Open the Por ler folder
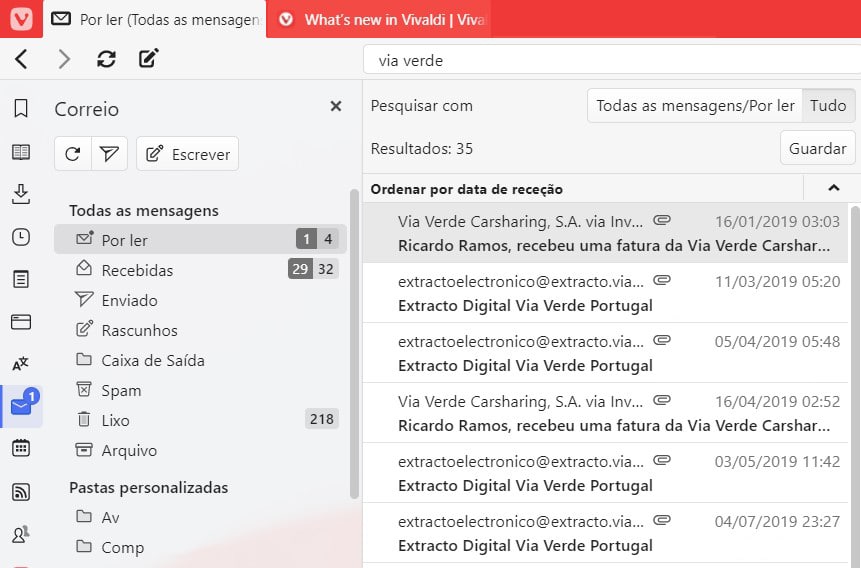The width and height of the screenshot is (861, 568). [x=200, y=240]
